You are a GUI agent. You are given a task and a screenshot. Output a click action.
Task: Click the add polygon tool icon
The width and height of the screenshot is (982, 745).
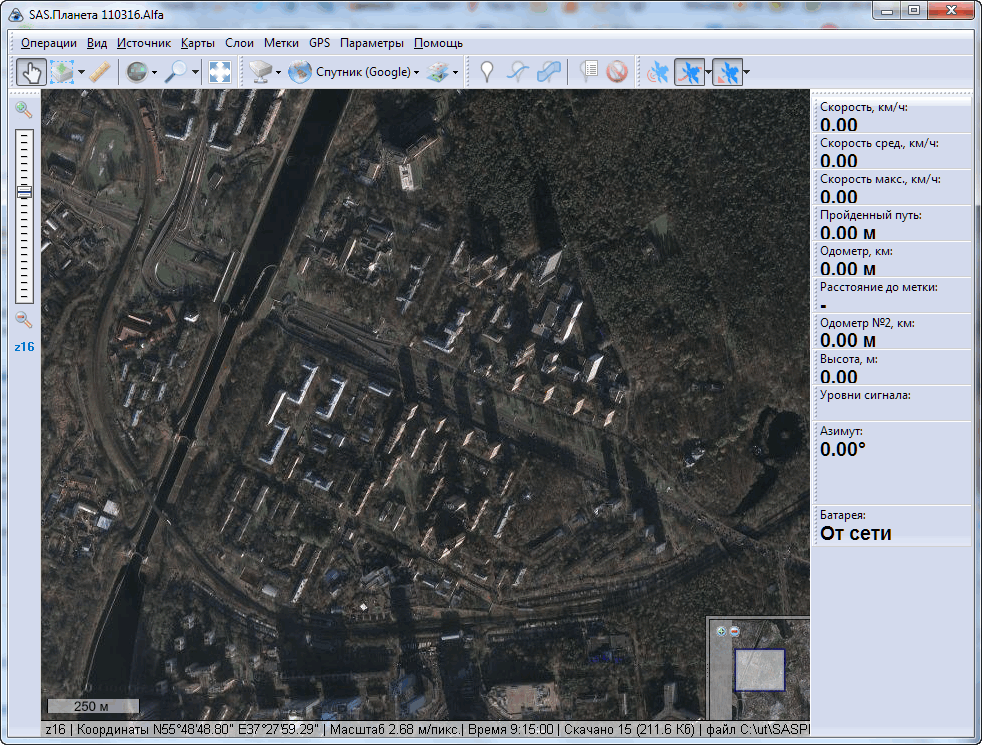[x=548, y=72]
